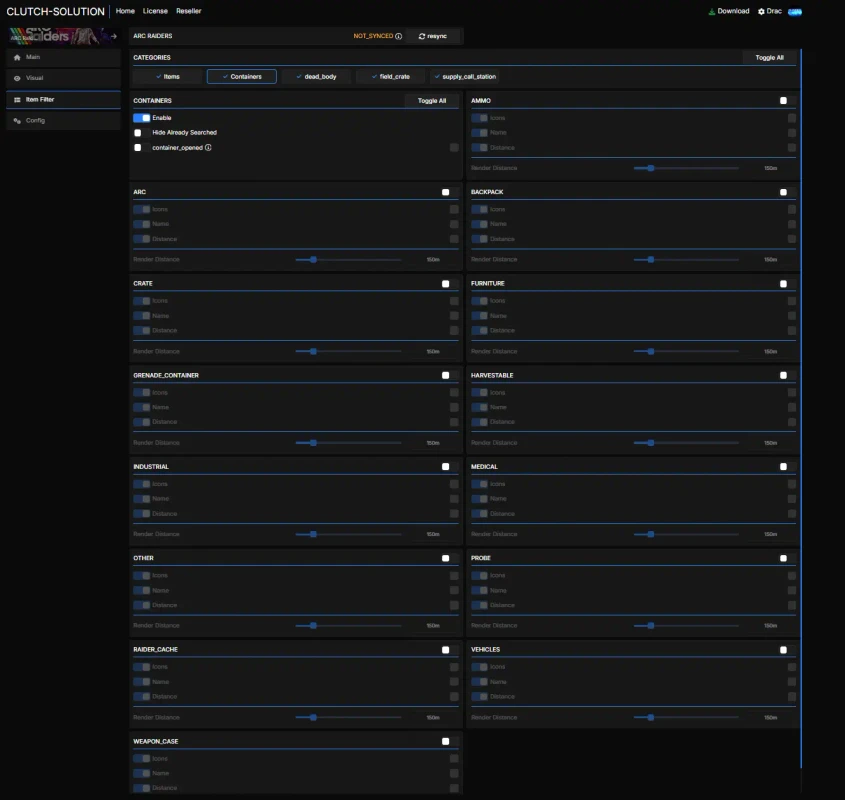Open the Home menu item
The height and width of the screenshot is (800, 845).
click(x=125, y=11)
